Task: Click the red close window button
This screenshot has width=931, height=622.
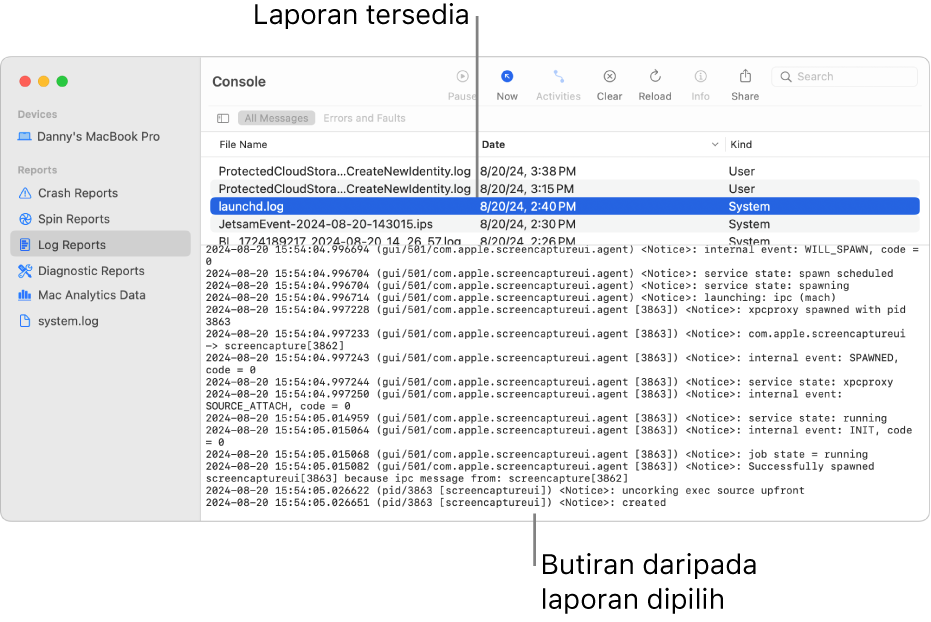Action: tap(25, 81)
